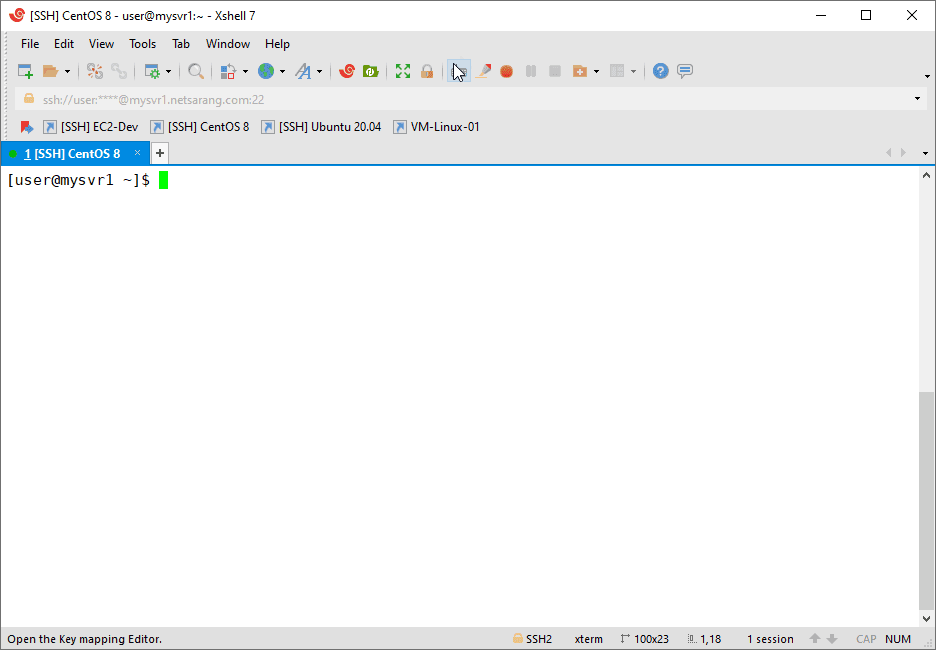Open [SSH] EC2-Dev session link

[x=91, y=127]
